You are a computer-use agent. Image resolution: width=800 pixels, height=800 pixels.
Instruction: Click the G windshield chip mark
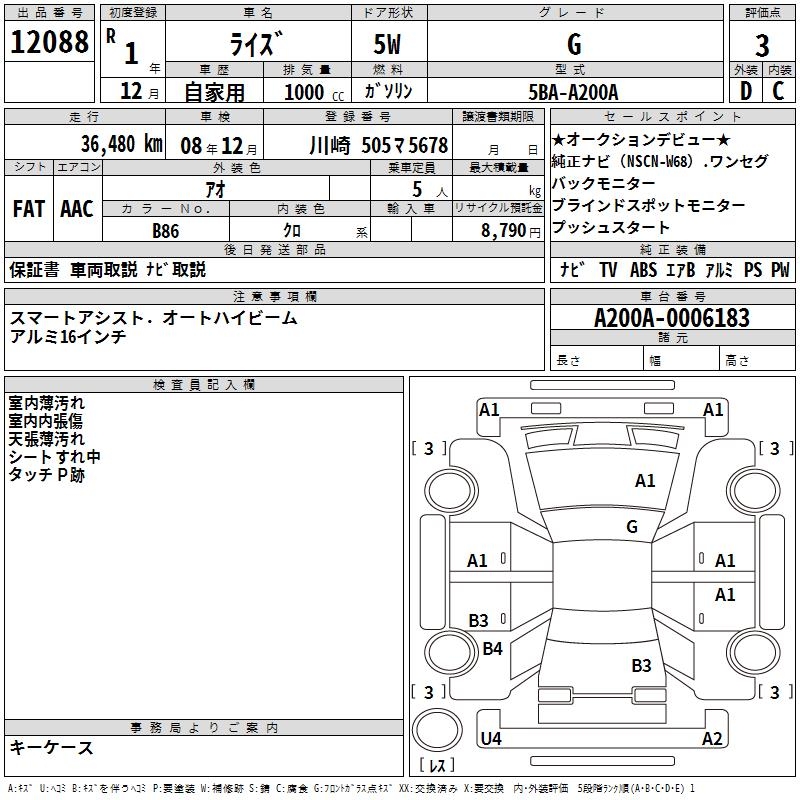(x=632, y=527)
